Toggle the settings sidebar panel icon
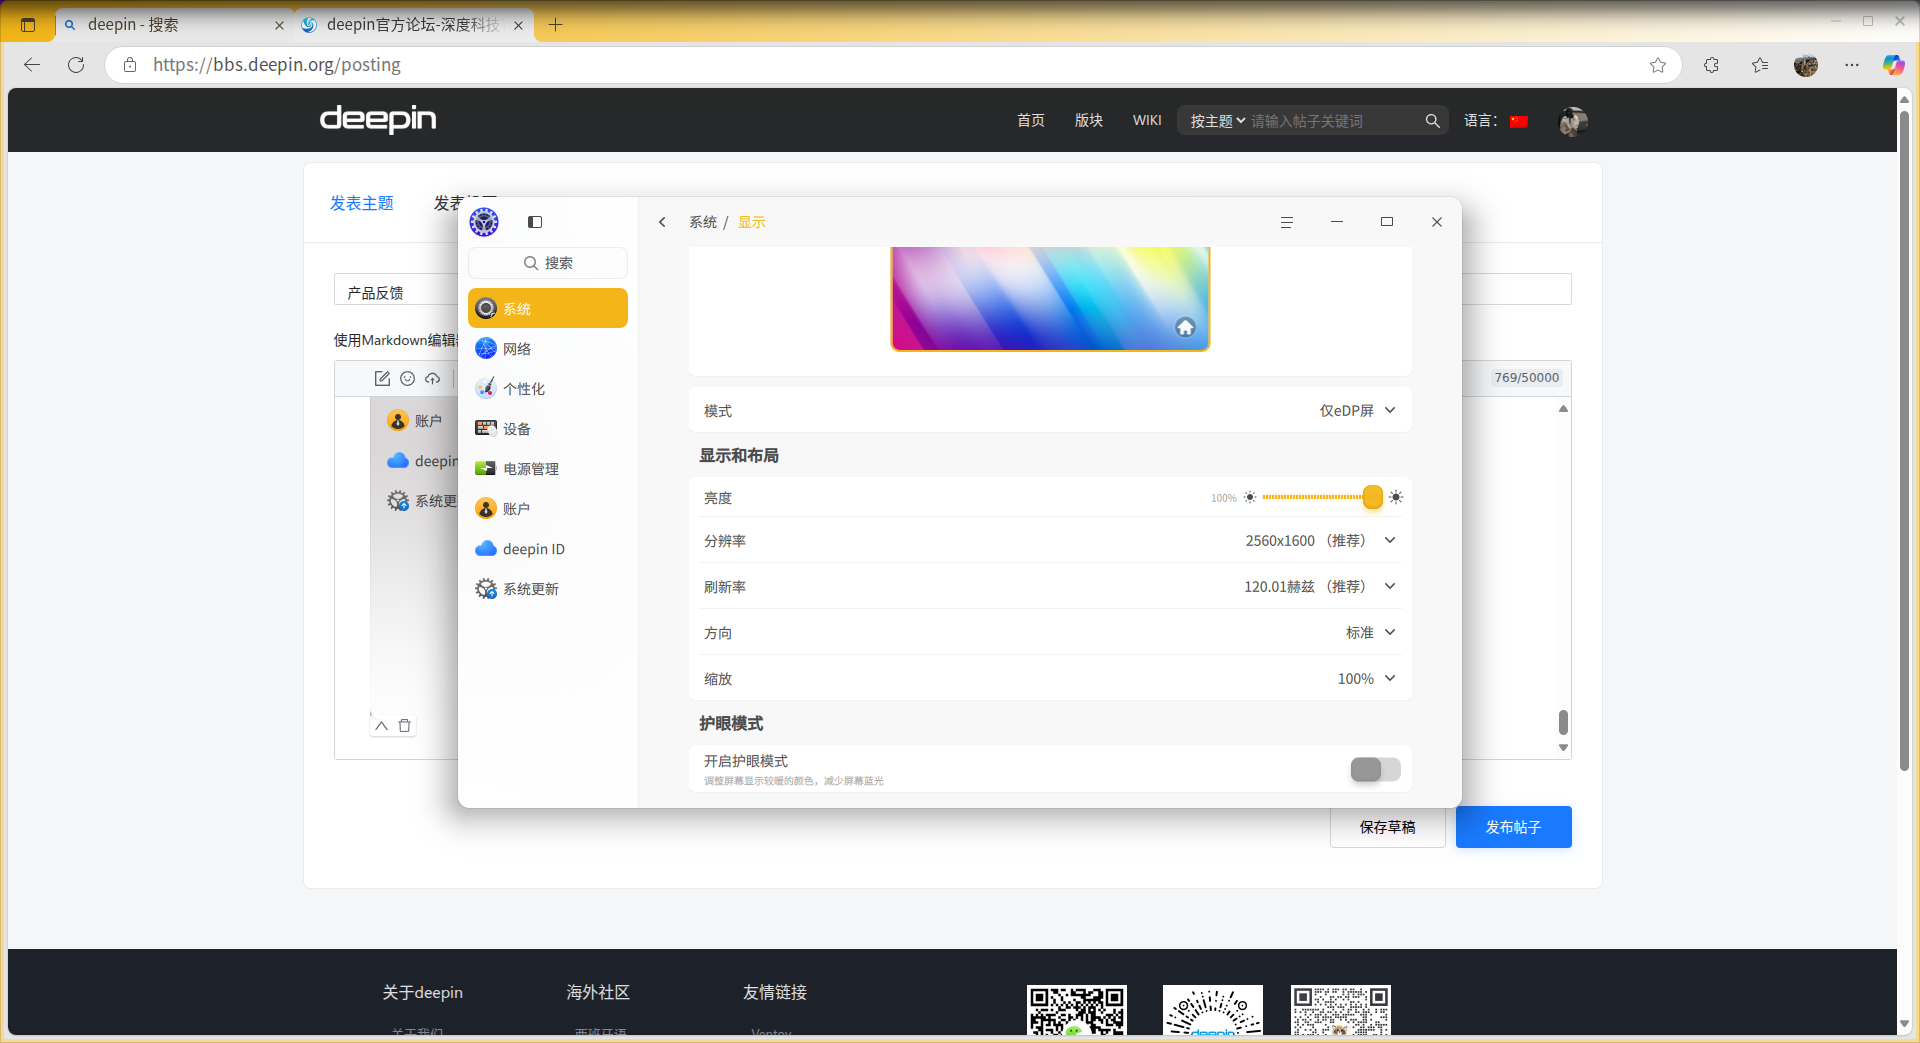Image resolution: width=1920 pixels, height=1043 pixels. click(x=535, y=222)
